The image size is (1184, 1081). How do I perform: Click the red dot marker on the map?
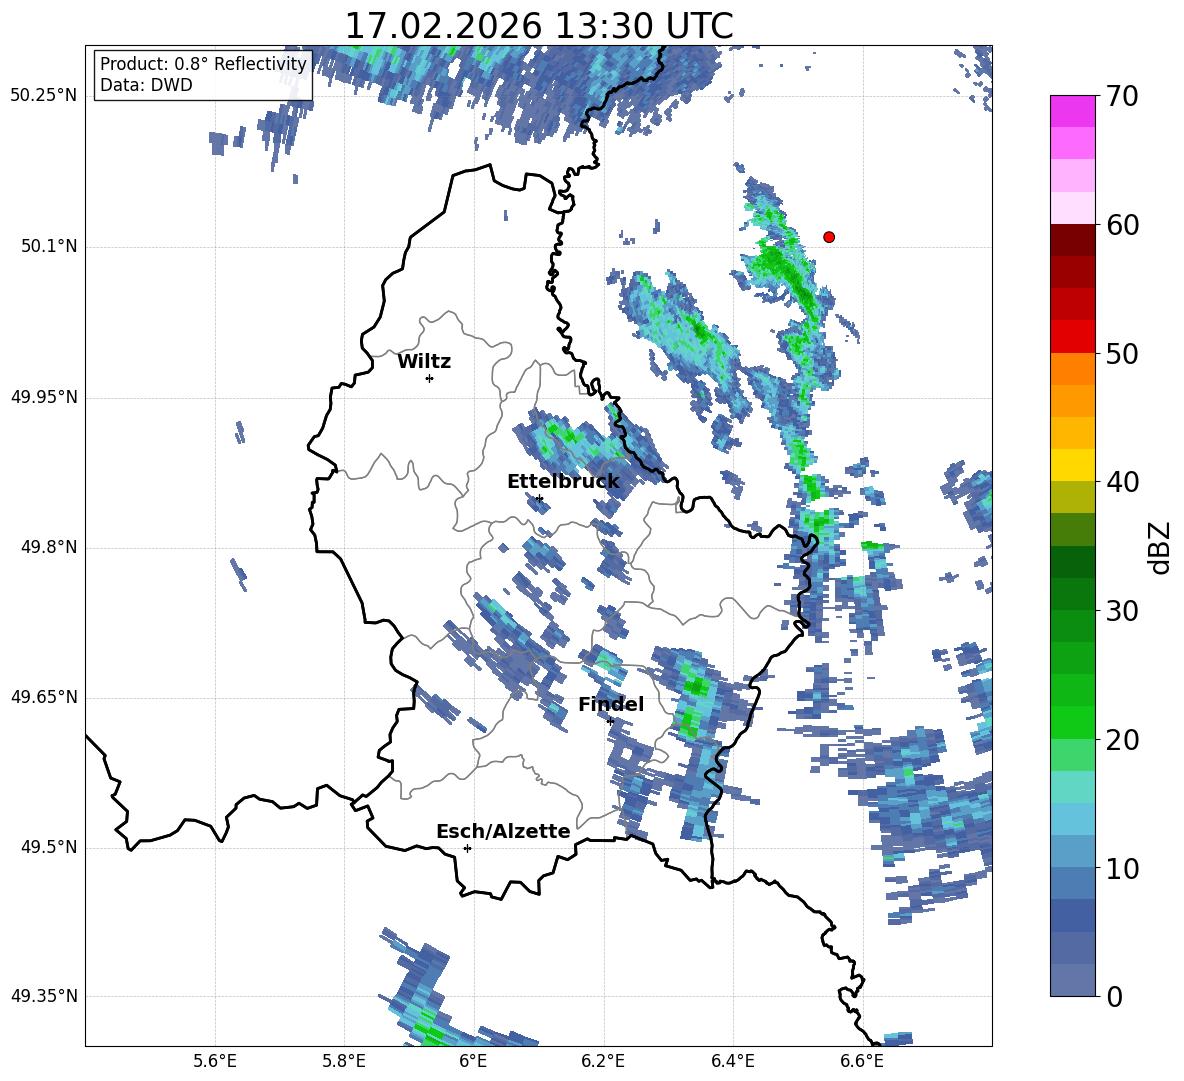pyautogui.click(x=828, y=237)
